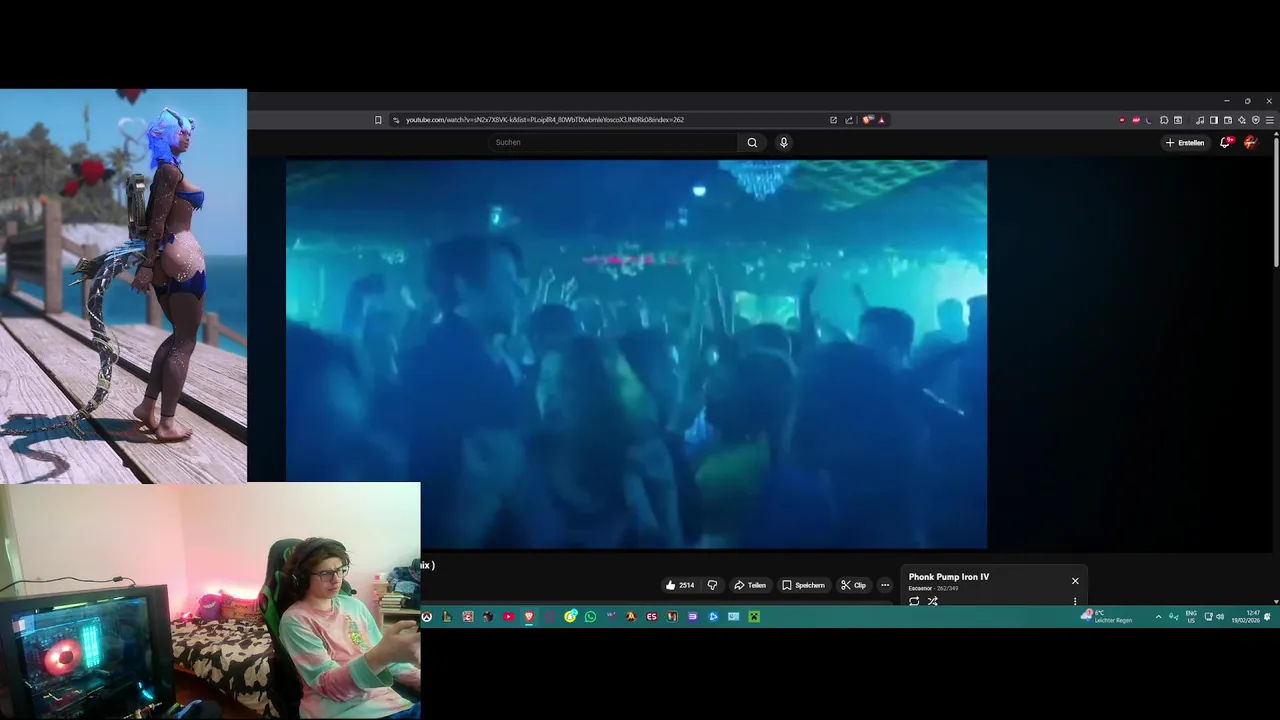This screenshot has width=1280, height=720.
Task: Click the open-in-app icon in the address bar
Action: [833, 120]
